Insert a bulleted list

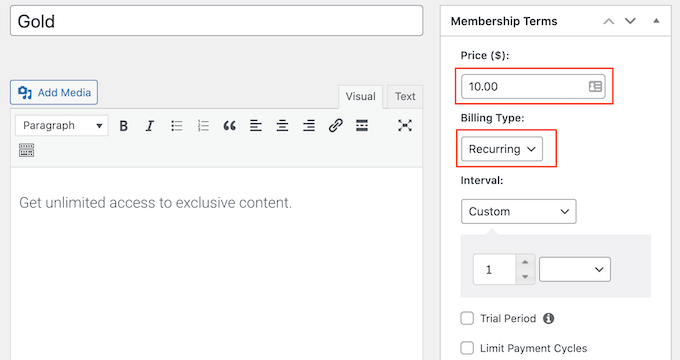point(177,126)
